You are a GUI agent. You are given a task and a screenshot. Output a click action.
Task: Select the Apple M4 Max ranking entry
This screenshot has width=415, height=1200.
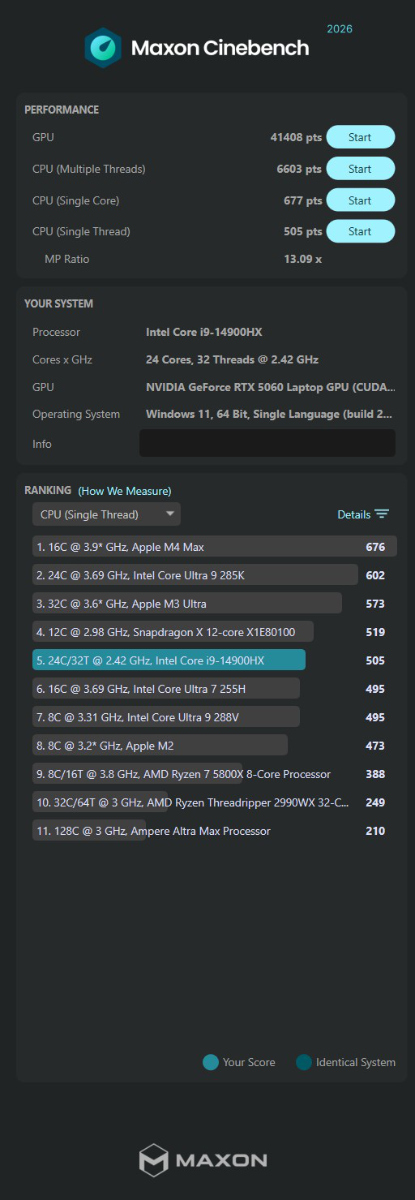pyautogui.click(x=214, y=546)
